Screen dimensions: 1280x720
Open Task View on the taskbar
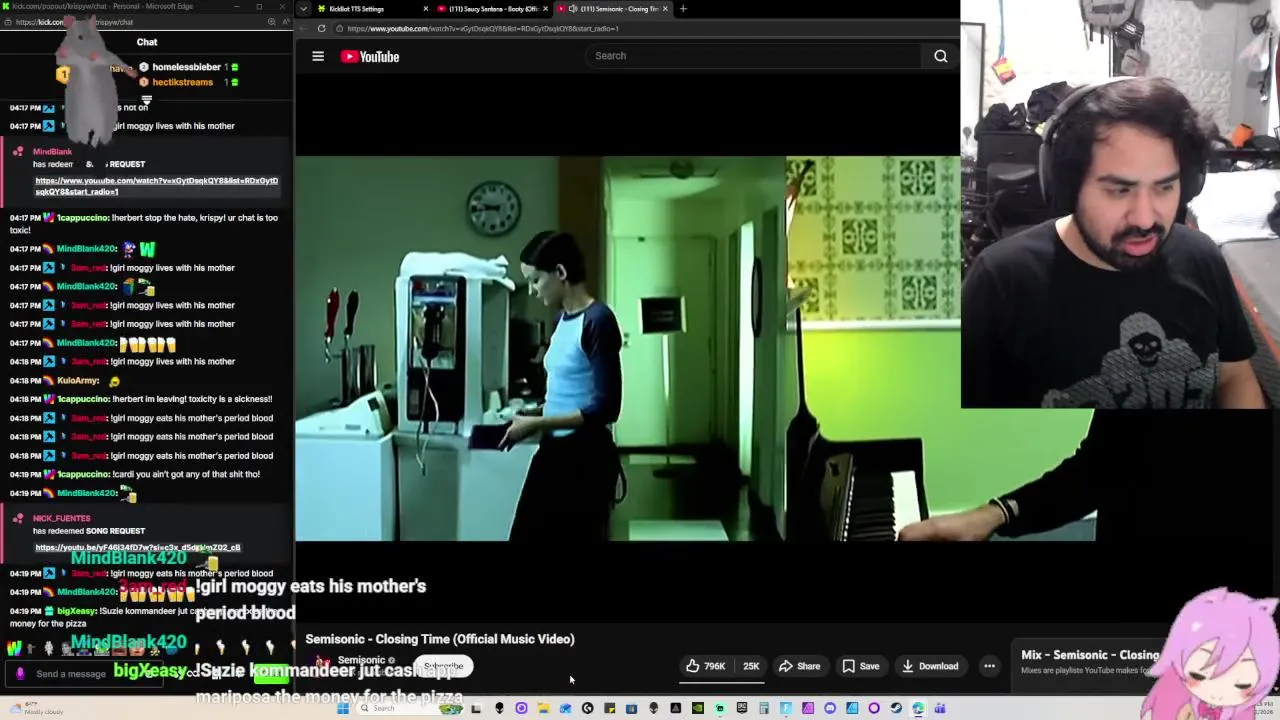tap(476, 708)
